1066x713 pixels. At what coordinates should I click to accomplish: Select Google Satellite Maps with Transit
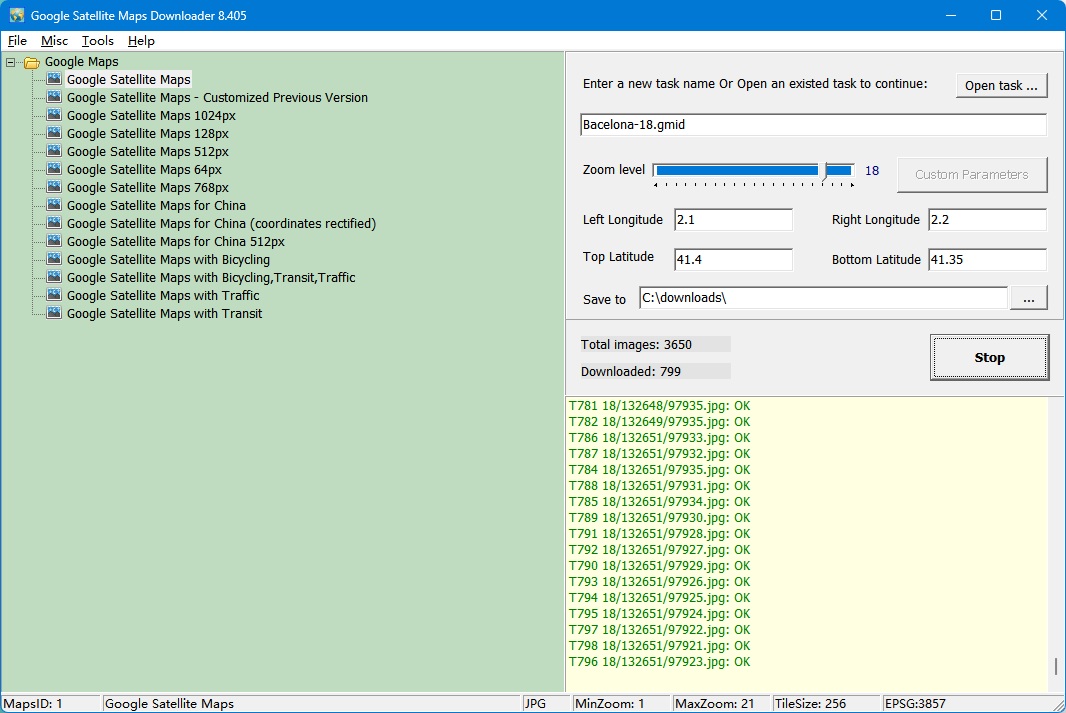pyautogui.click(x=165, y=313)
